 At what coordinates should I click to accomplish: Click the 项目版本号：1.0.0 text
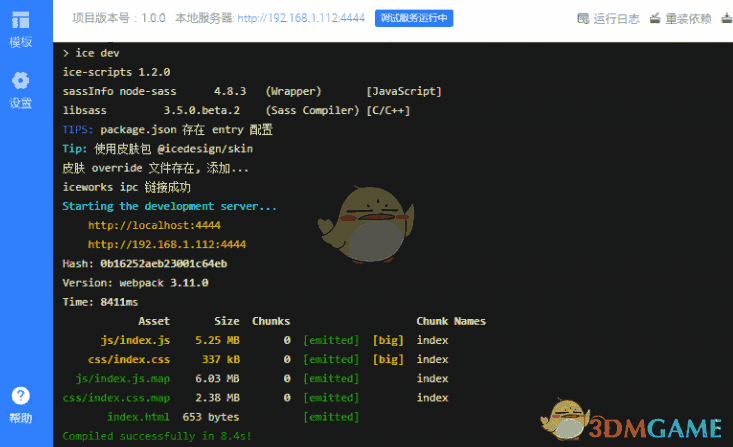pos(119,18)
